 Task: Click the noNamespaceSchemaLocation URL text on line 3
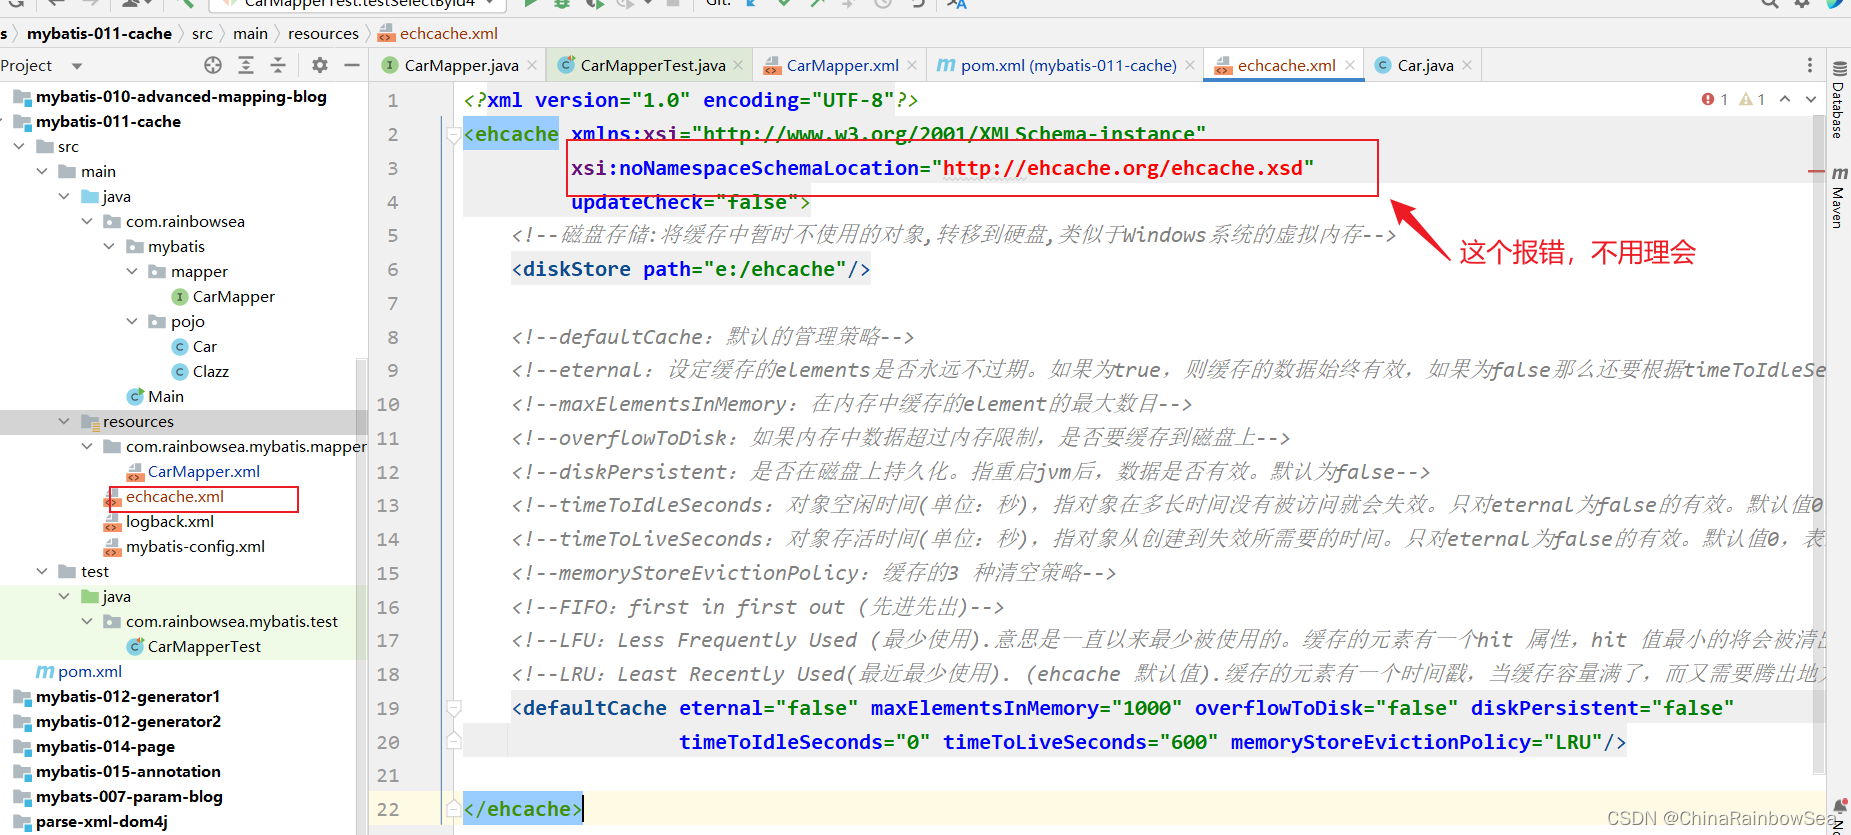1122,168
